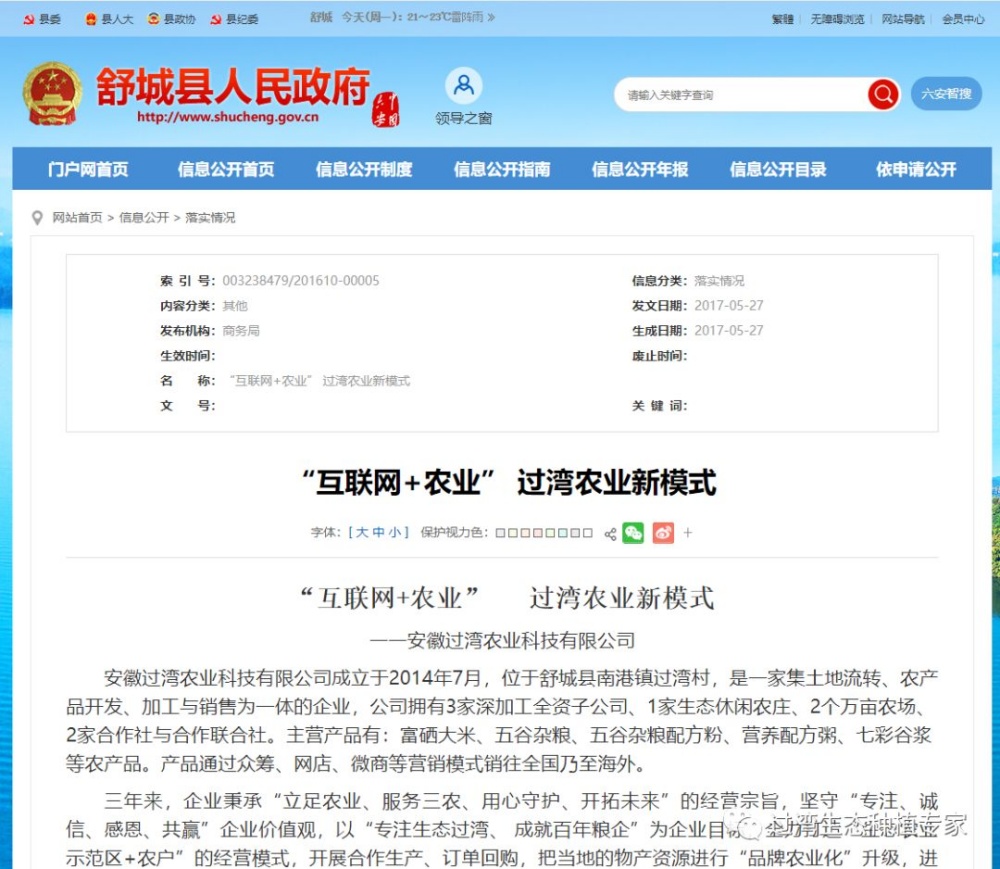Viewport: 1000px width, 869px height.
Task: Open the 门户网首页 menu item
Action: click(86, 169)
